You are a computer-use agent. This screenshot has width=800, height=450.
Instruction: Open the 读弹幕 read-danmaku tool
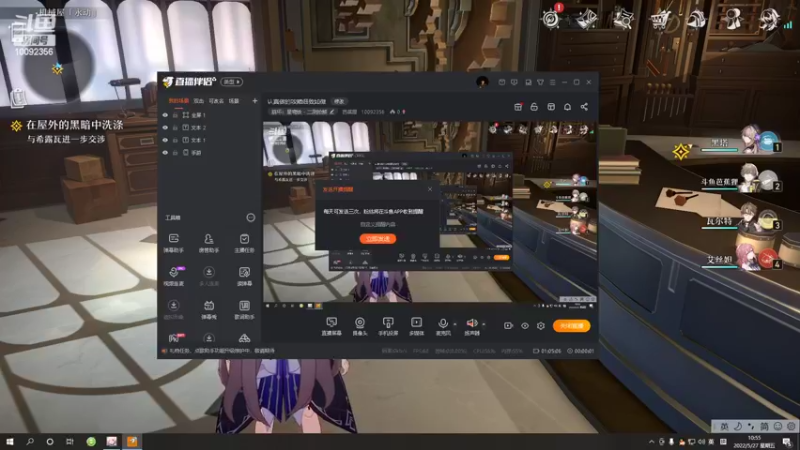click(244, 276)
